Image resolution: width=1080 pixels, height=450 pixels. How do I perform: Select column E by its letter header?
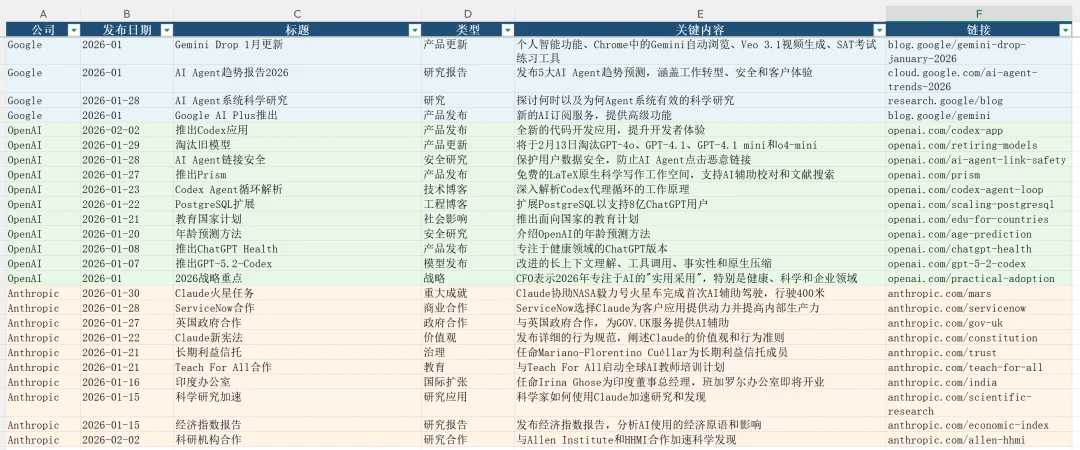(x=699, y=13)
